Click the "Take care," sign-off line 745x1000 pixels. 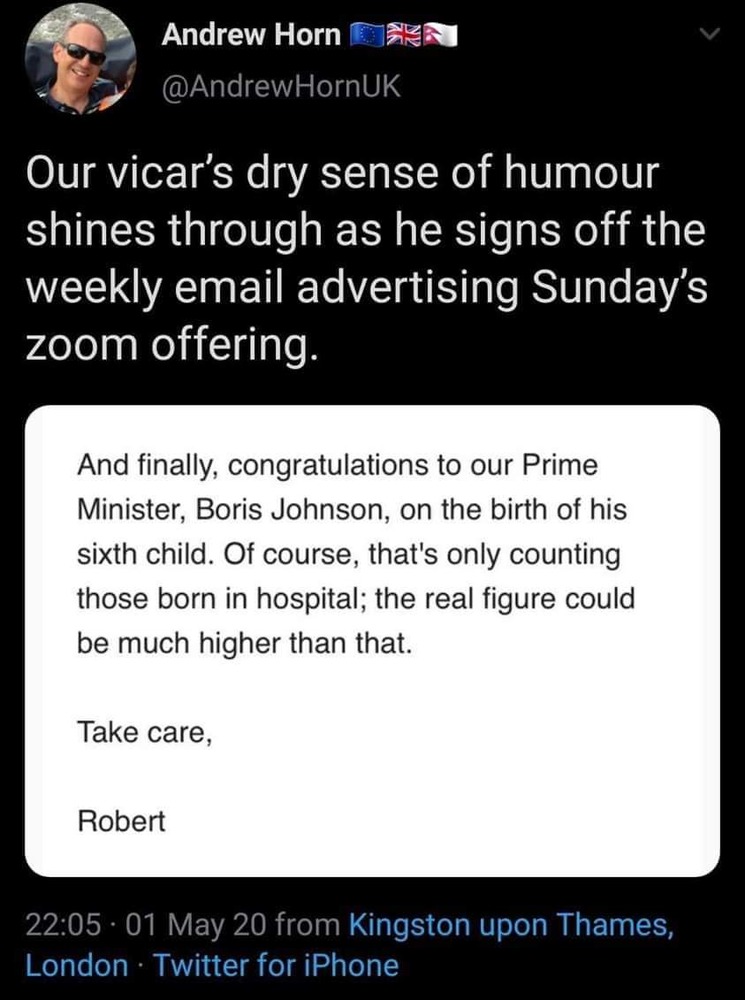point(144,732)
